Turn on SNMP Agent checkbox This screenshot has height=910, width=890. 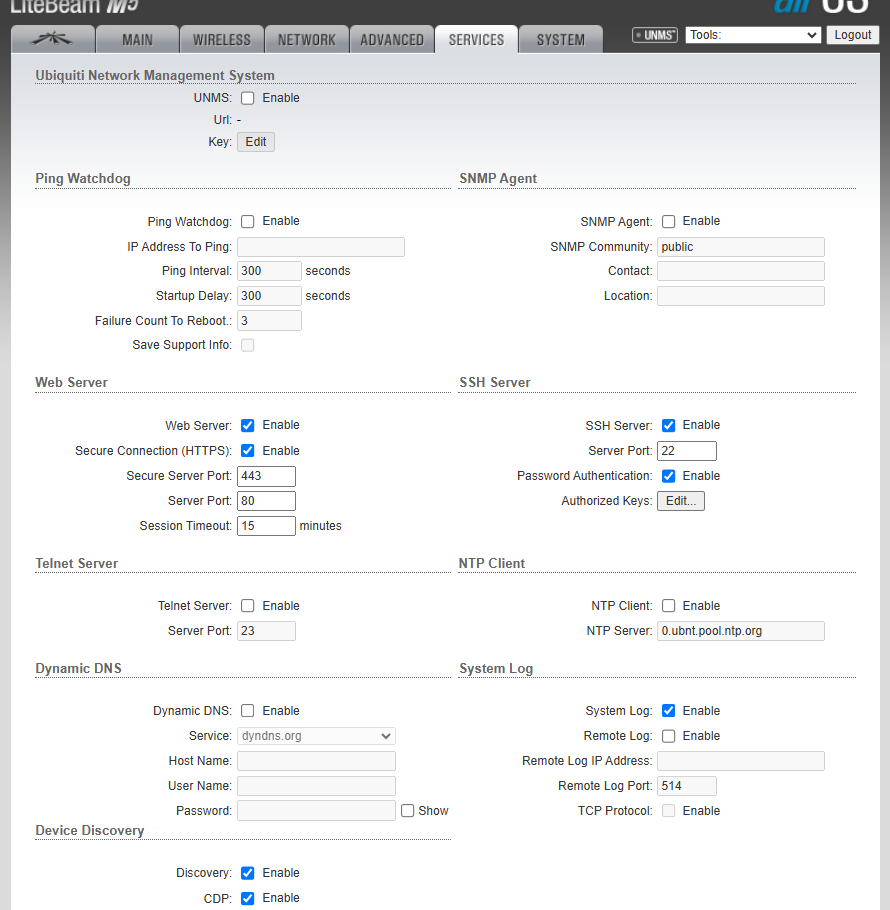[668, 221]
